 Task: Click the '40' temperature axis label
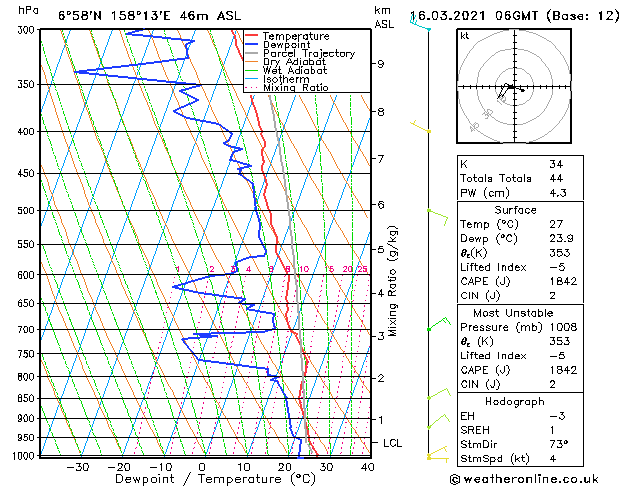click(x=367, y=467)
